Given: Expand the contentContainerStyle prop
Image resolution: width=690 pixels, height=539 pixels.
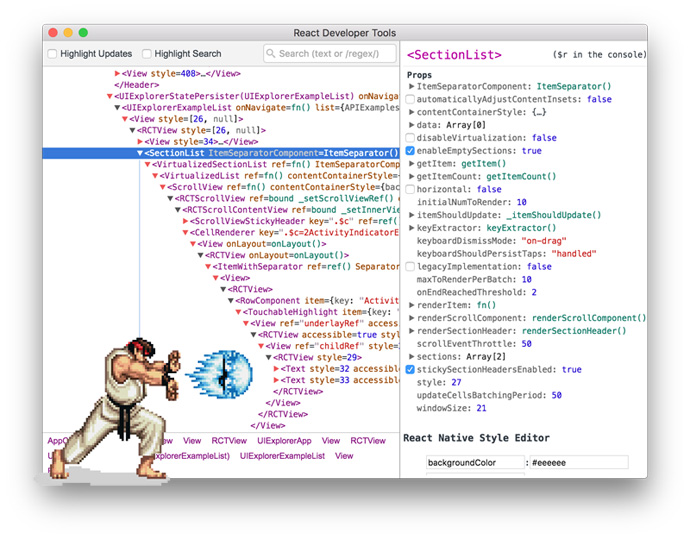Looking at the screenshot, I should [x=411, y=112].
